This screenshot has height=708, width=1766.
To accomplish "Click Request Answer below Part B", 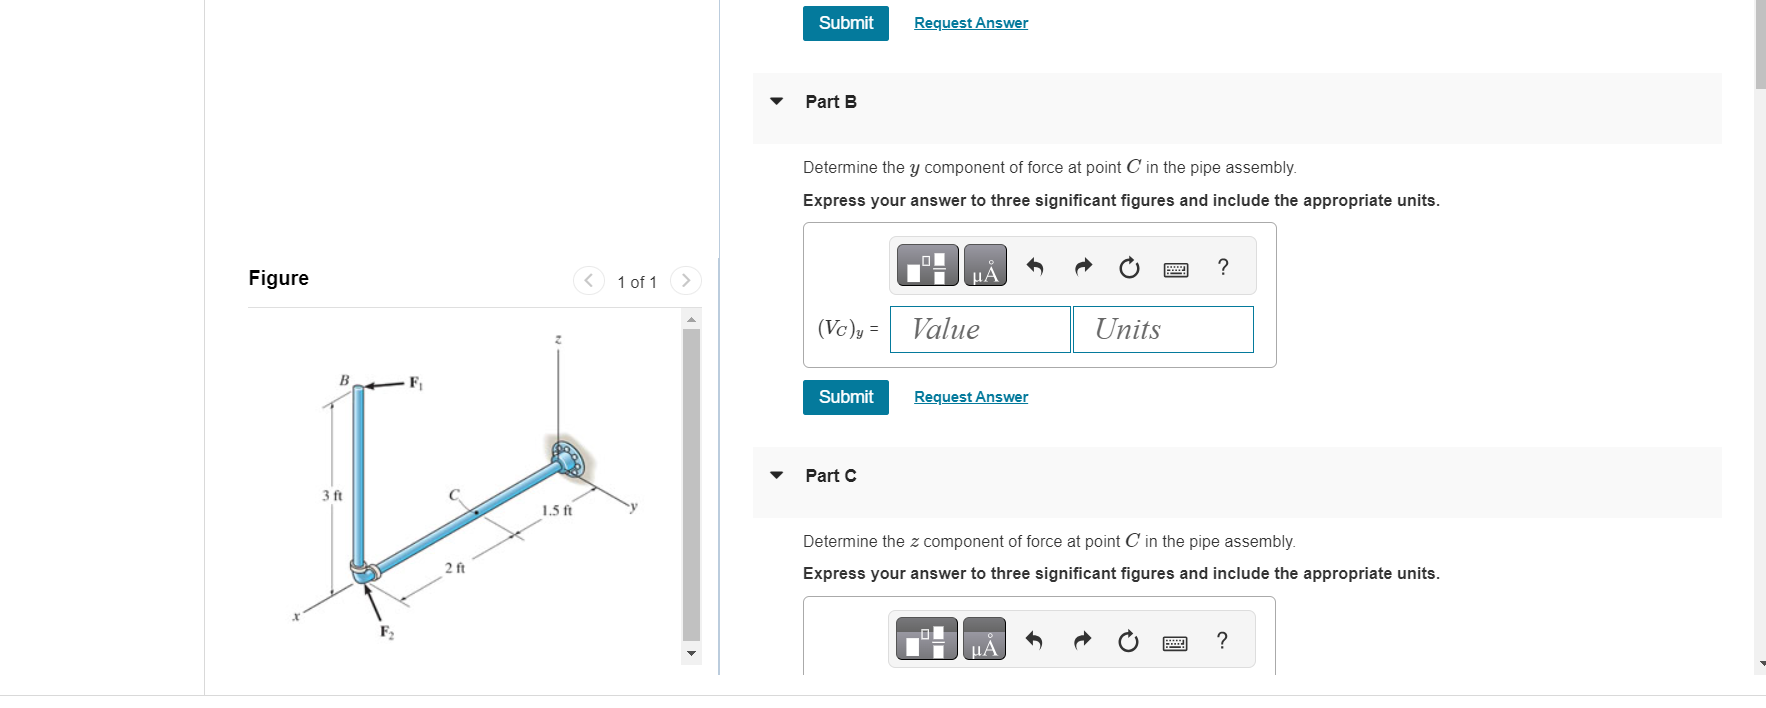I will [970, 397].
